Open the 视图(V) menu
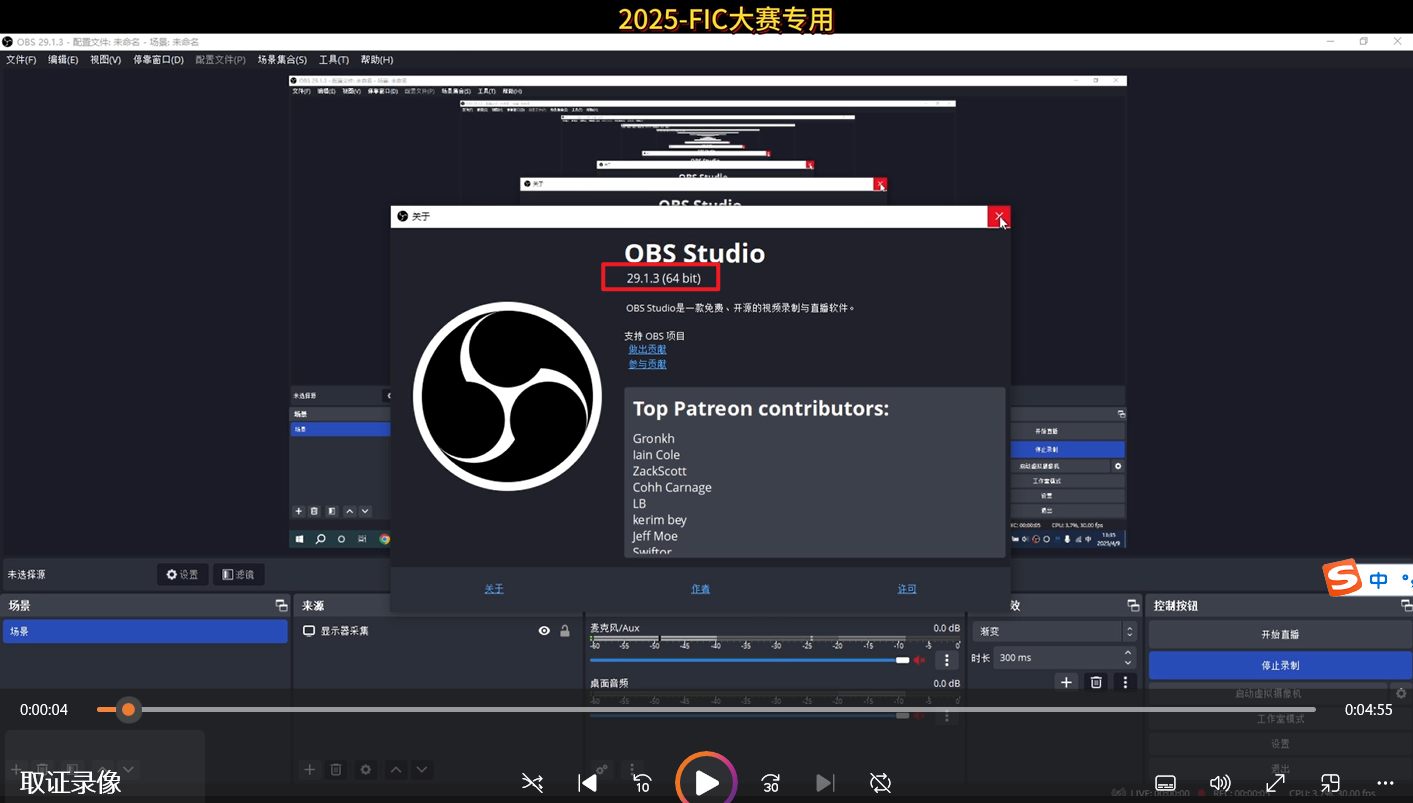This screenshot has height=803, width=1413. click(105, 60)
